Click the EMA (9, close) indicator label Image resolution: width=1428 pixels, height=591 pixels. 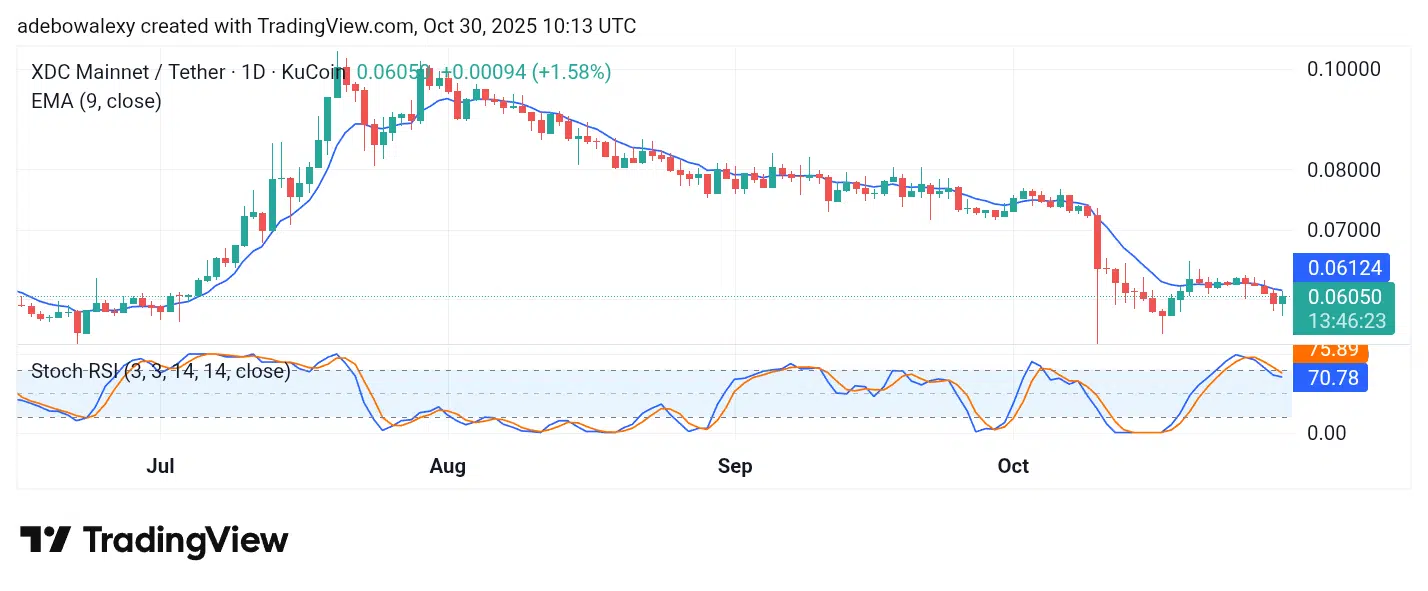[x=96, y=101]
